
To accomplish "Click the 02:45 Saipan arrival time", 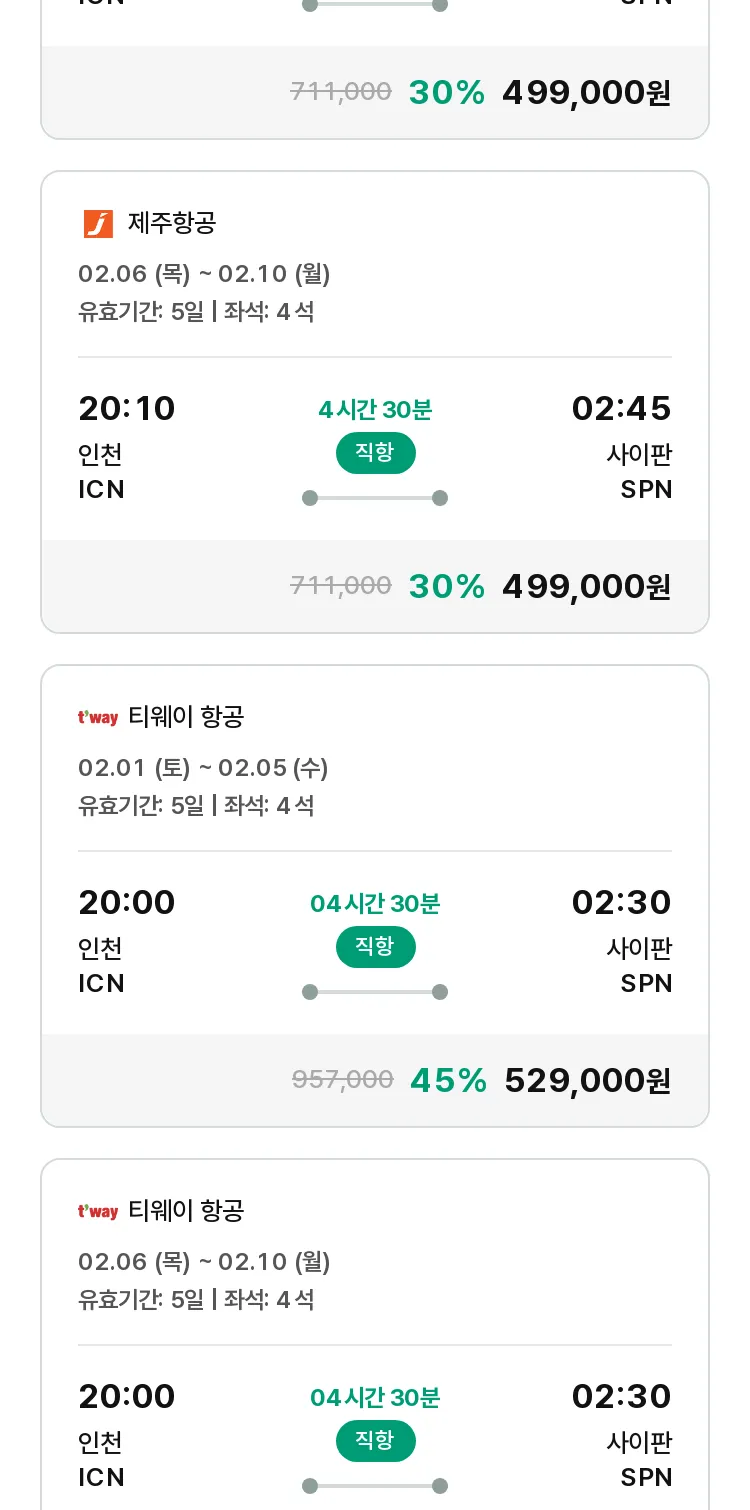I will pyautogui.click(x=621, y=408).
